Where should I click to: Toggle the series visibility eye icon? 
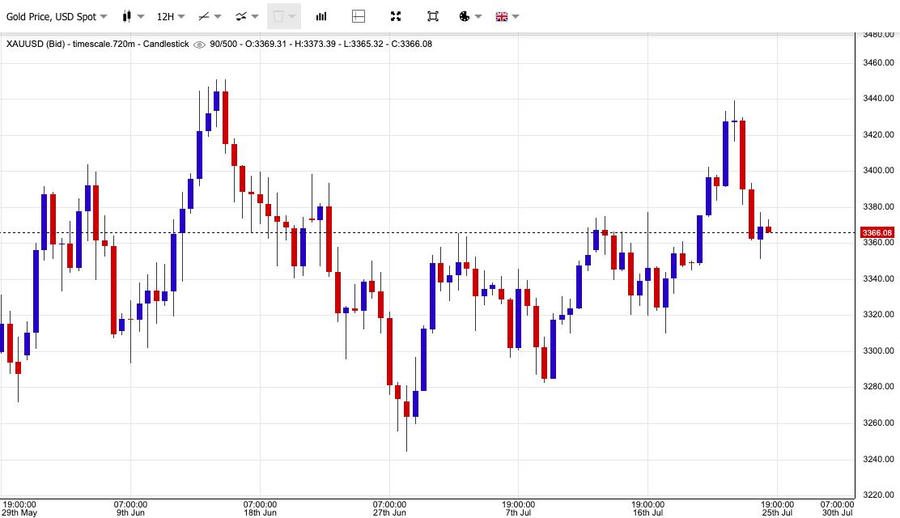click(200, 44)
